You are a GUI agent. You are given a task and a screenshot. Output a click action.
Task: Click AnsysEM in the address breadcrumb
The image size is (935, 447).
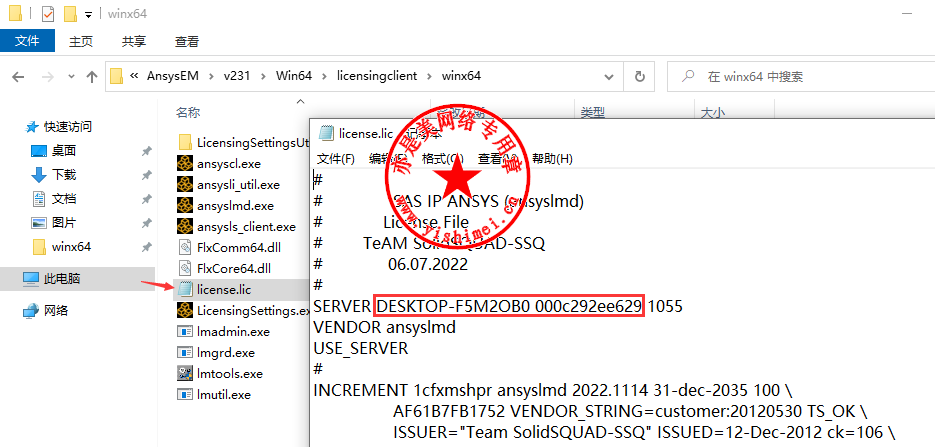[x=172, y=76]
